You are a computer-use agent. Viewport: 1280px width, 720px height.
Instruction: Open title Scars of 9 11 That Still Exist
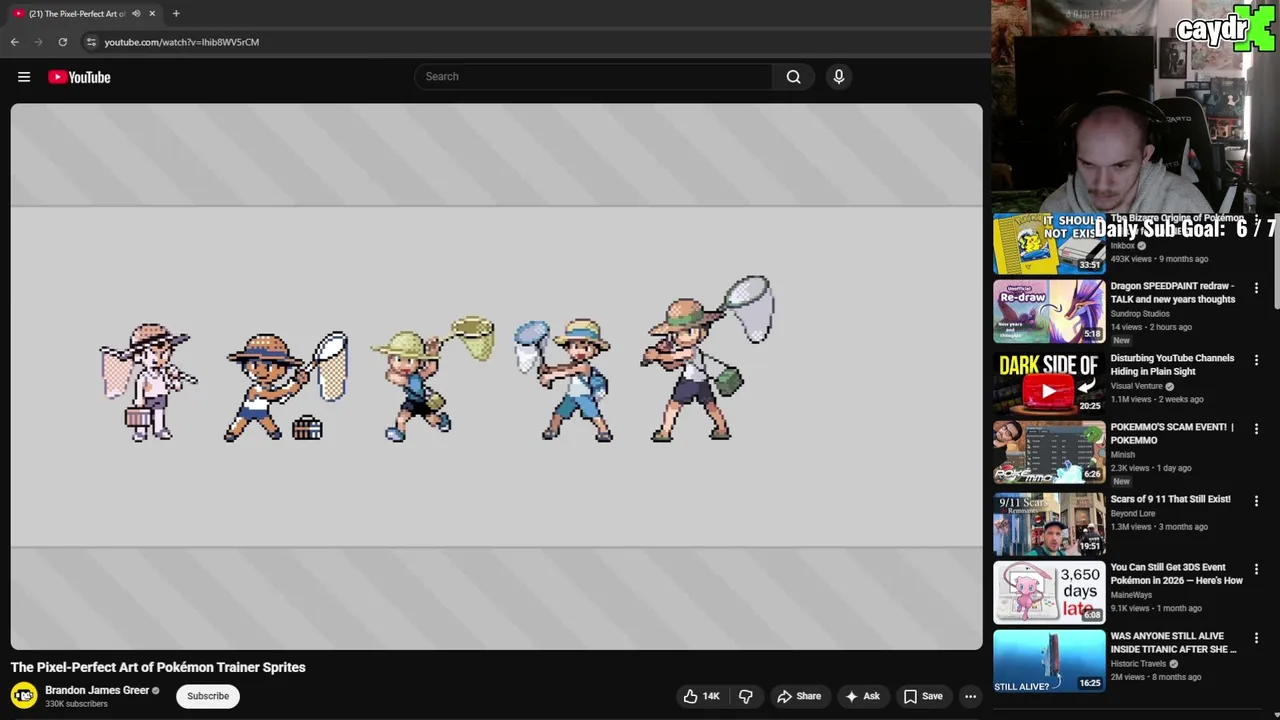pos(1171,499)
